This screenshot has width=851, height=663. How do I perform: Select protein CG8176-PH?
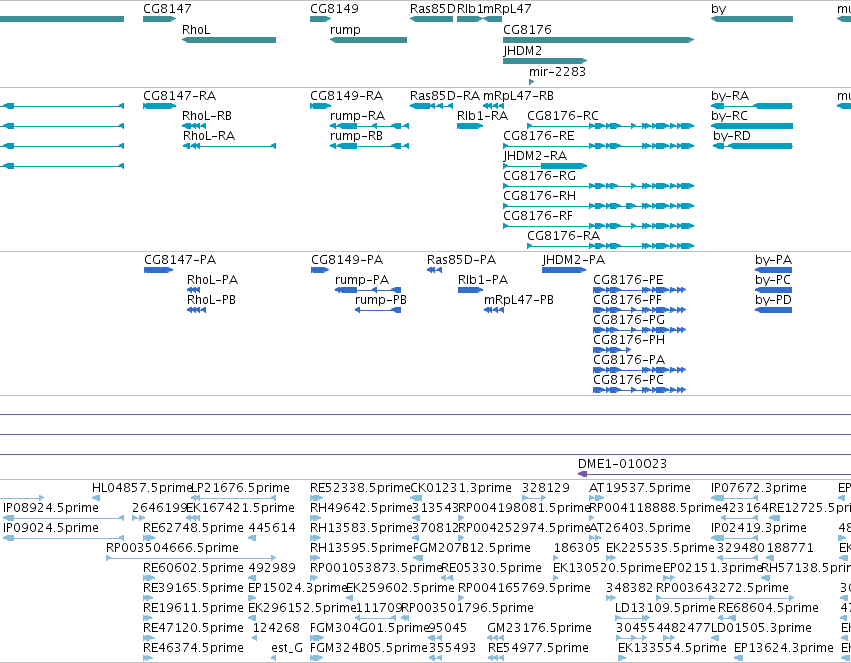tap(629, 340)
